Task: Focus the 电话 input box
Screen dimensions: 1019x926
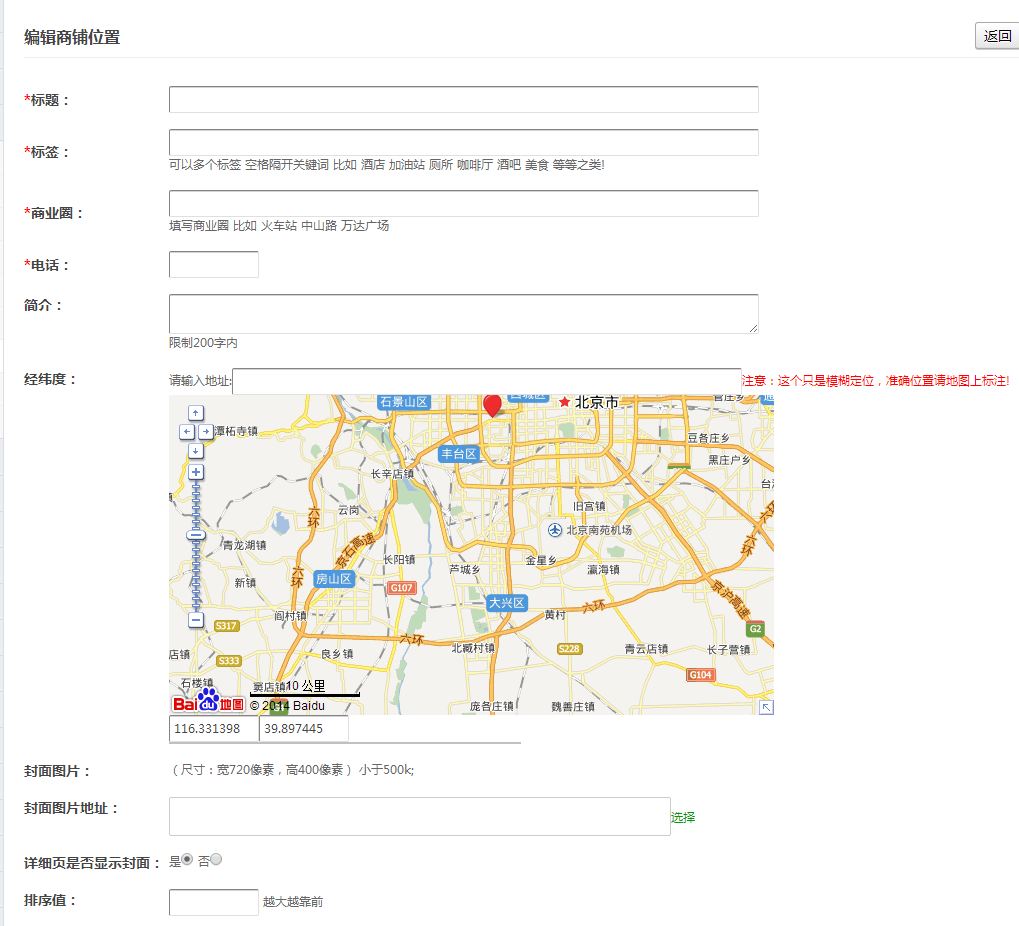Action: pos(213,265)
